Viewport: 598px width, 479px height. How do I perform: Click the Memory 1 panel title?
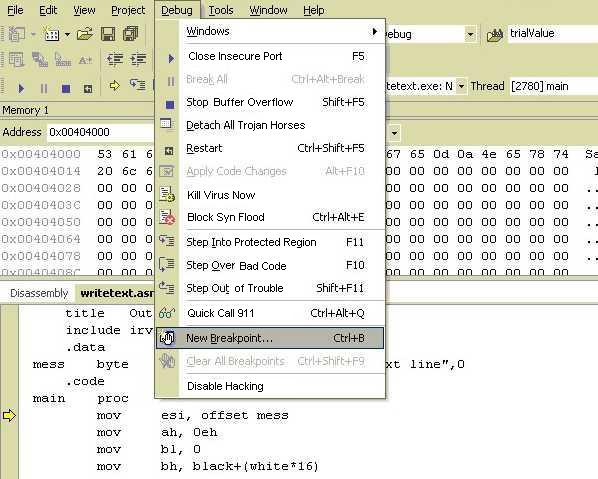pyautogui.click(x=25, y=111)
